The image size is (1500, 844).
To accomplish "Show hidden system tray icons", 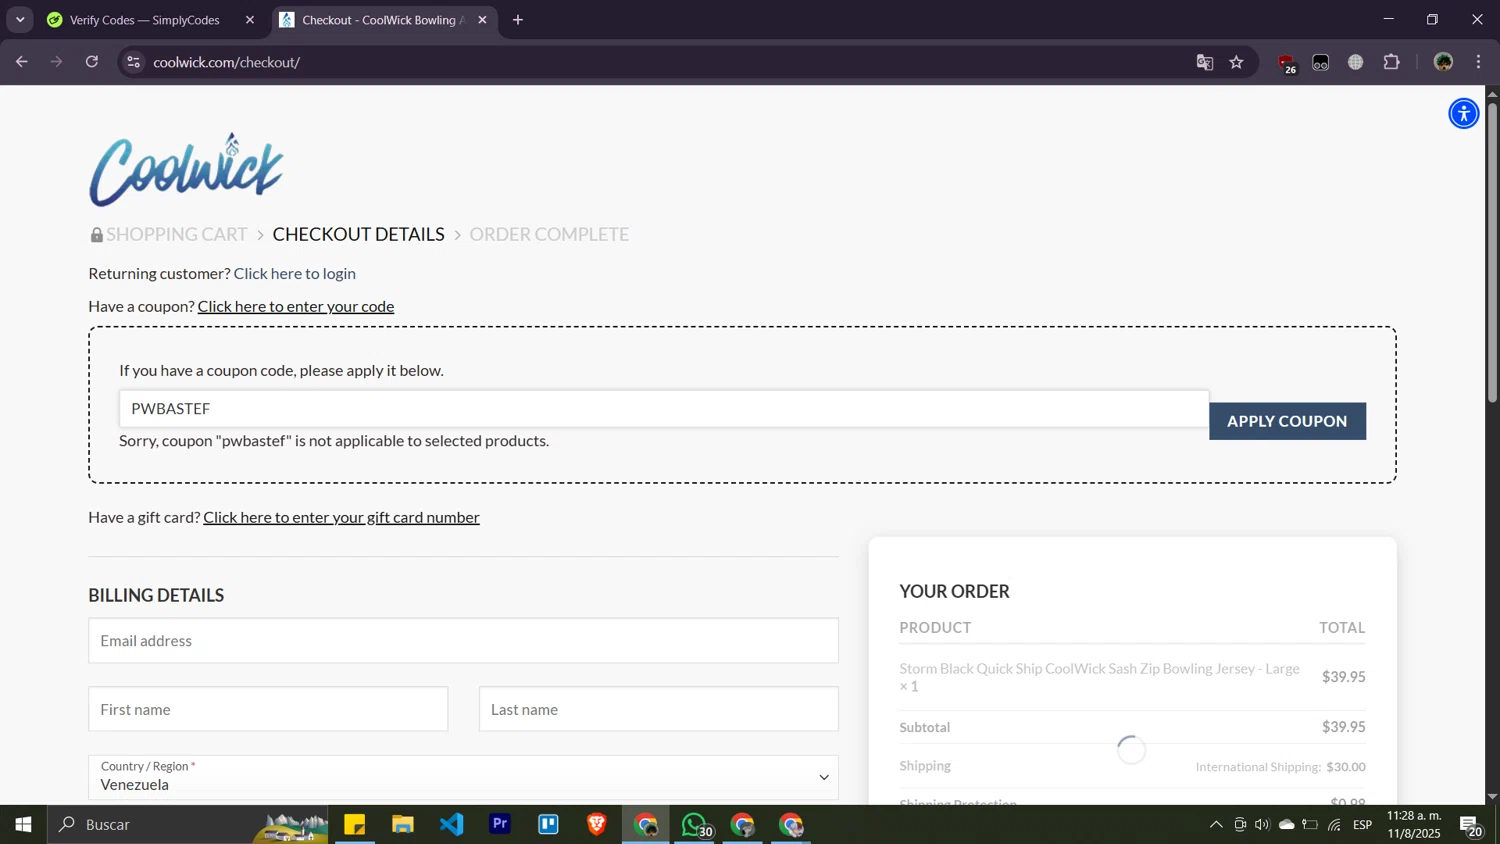I will tap(1216, 825).
